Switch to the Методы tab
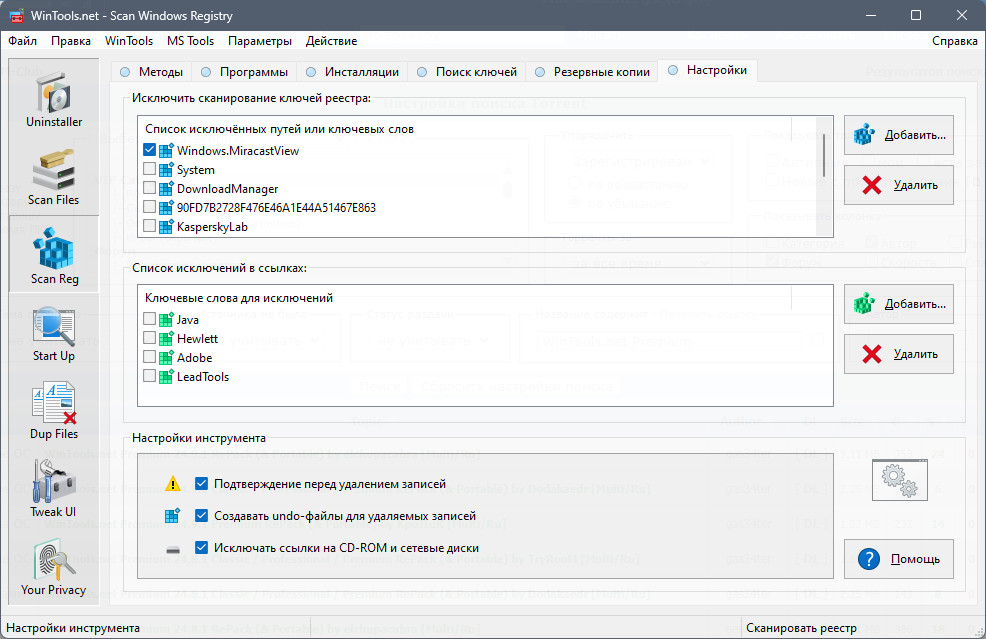Image resolution: width=986 pixels, height=639 pixels. coord(152,72)
